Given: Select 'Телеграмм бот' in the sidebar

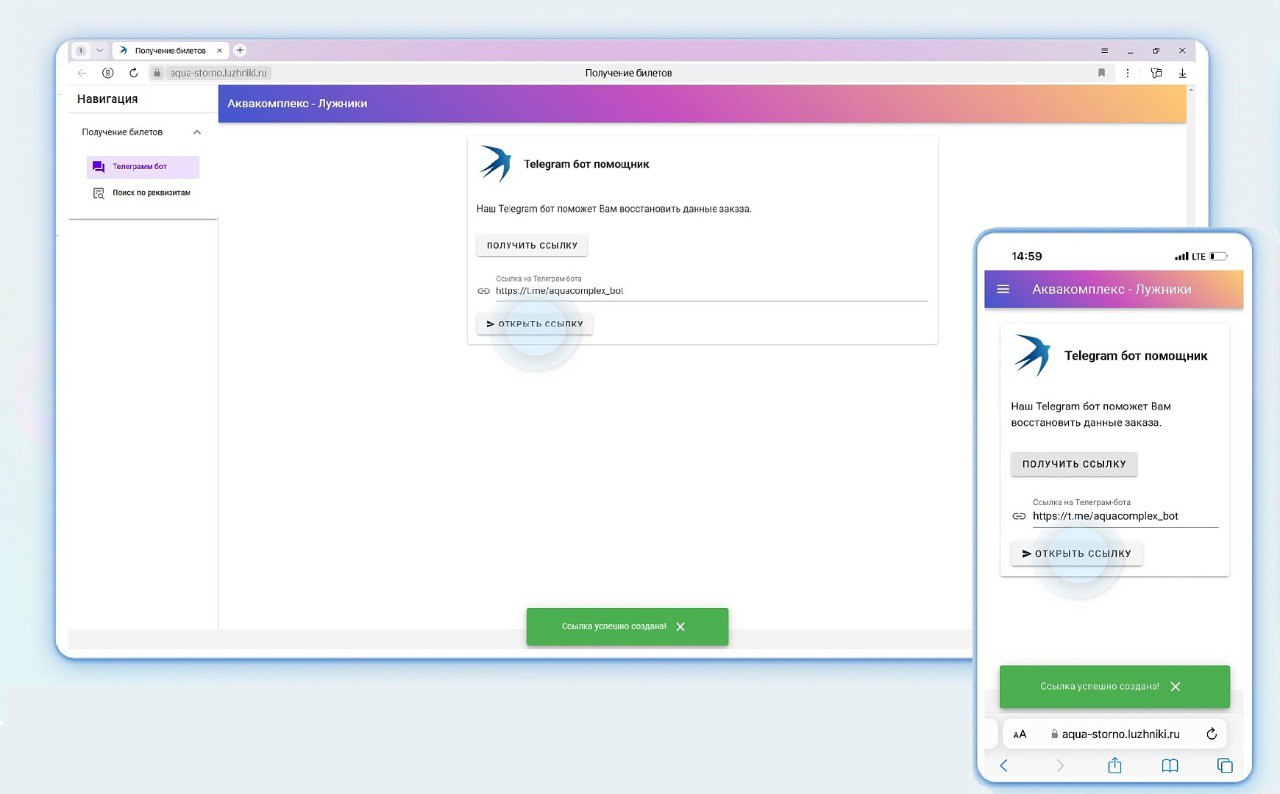Looking at the screenshot, I should point(143,167).
